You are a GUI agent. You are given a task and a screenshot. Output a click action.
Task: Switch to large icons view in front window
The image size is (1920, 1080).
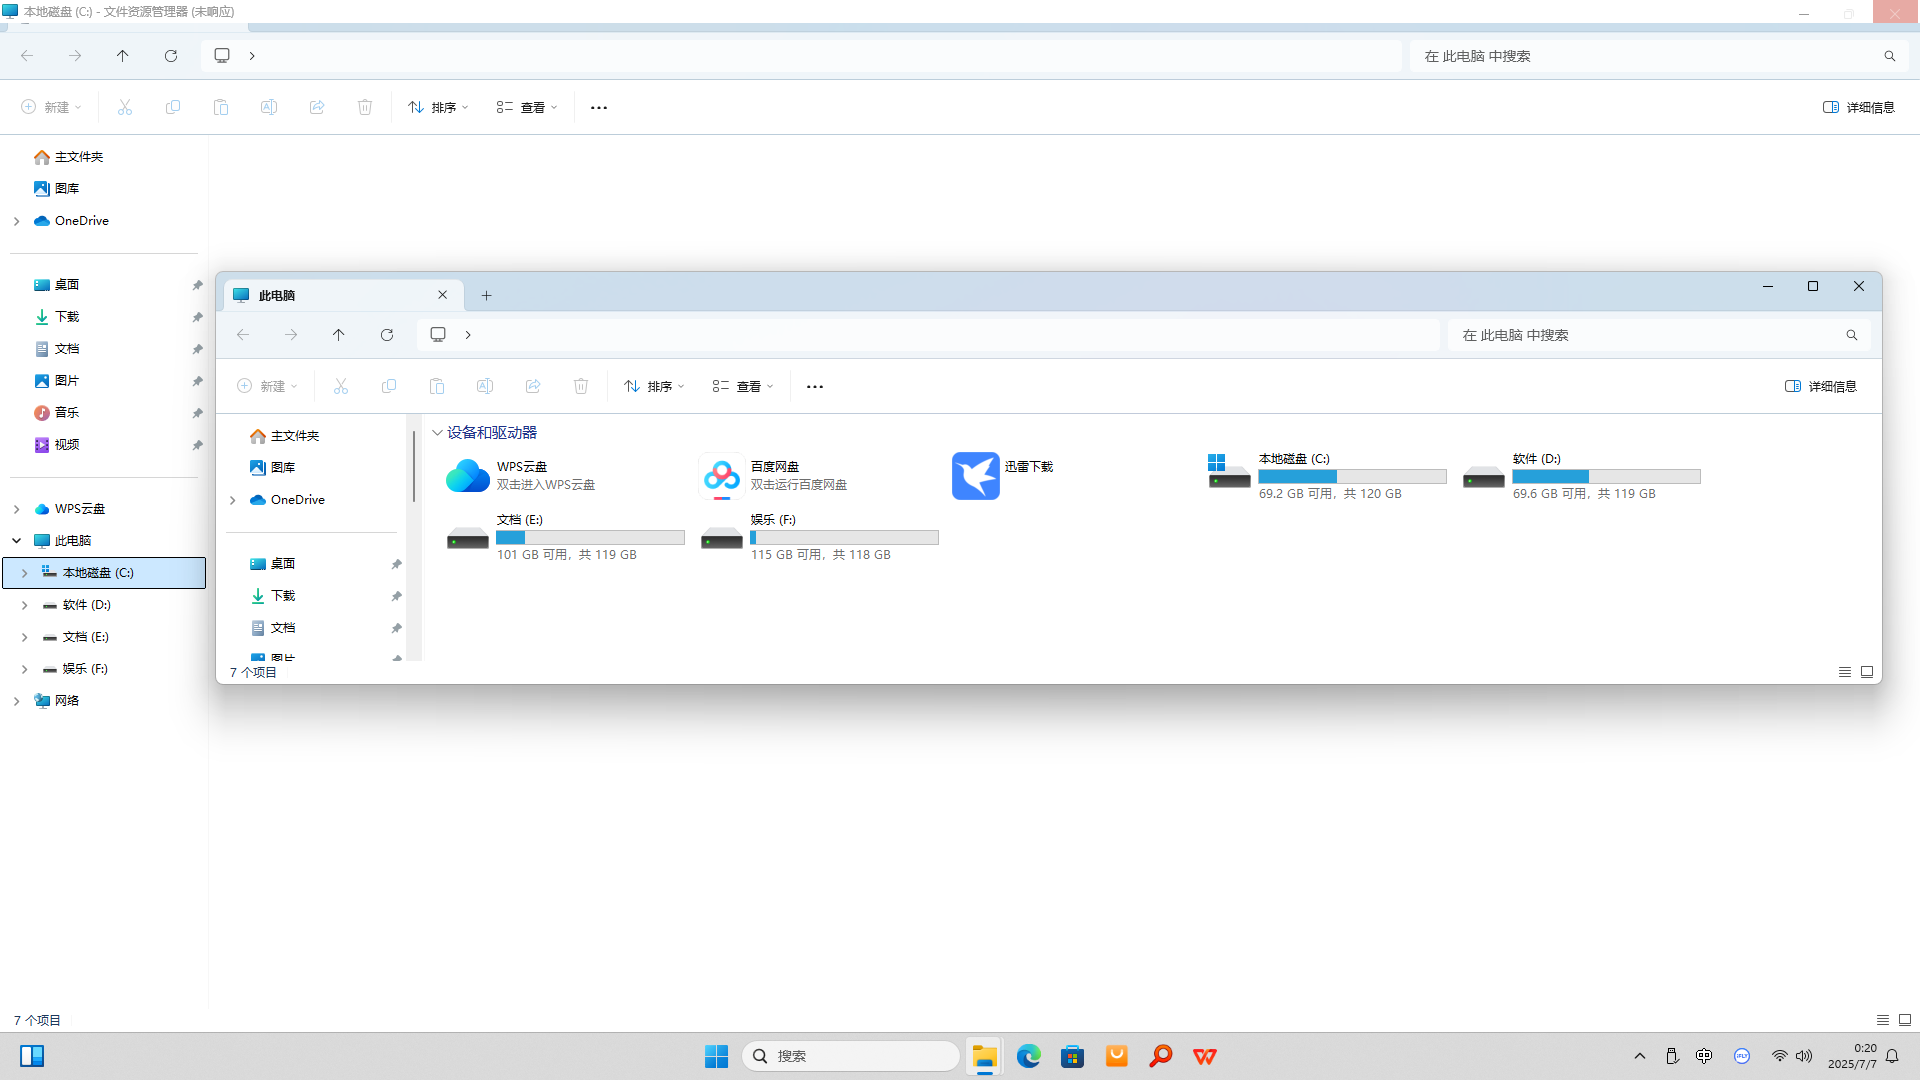click(x=1866, y=672)
